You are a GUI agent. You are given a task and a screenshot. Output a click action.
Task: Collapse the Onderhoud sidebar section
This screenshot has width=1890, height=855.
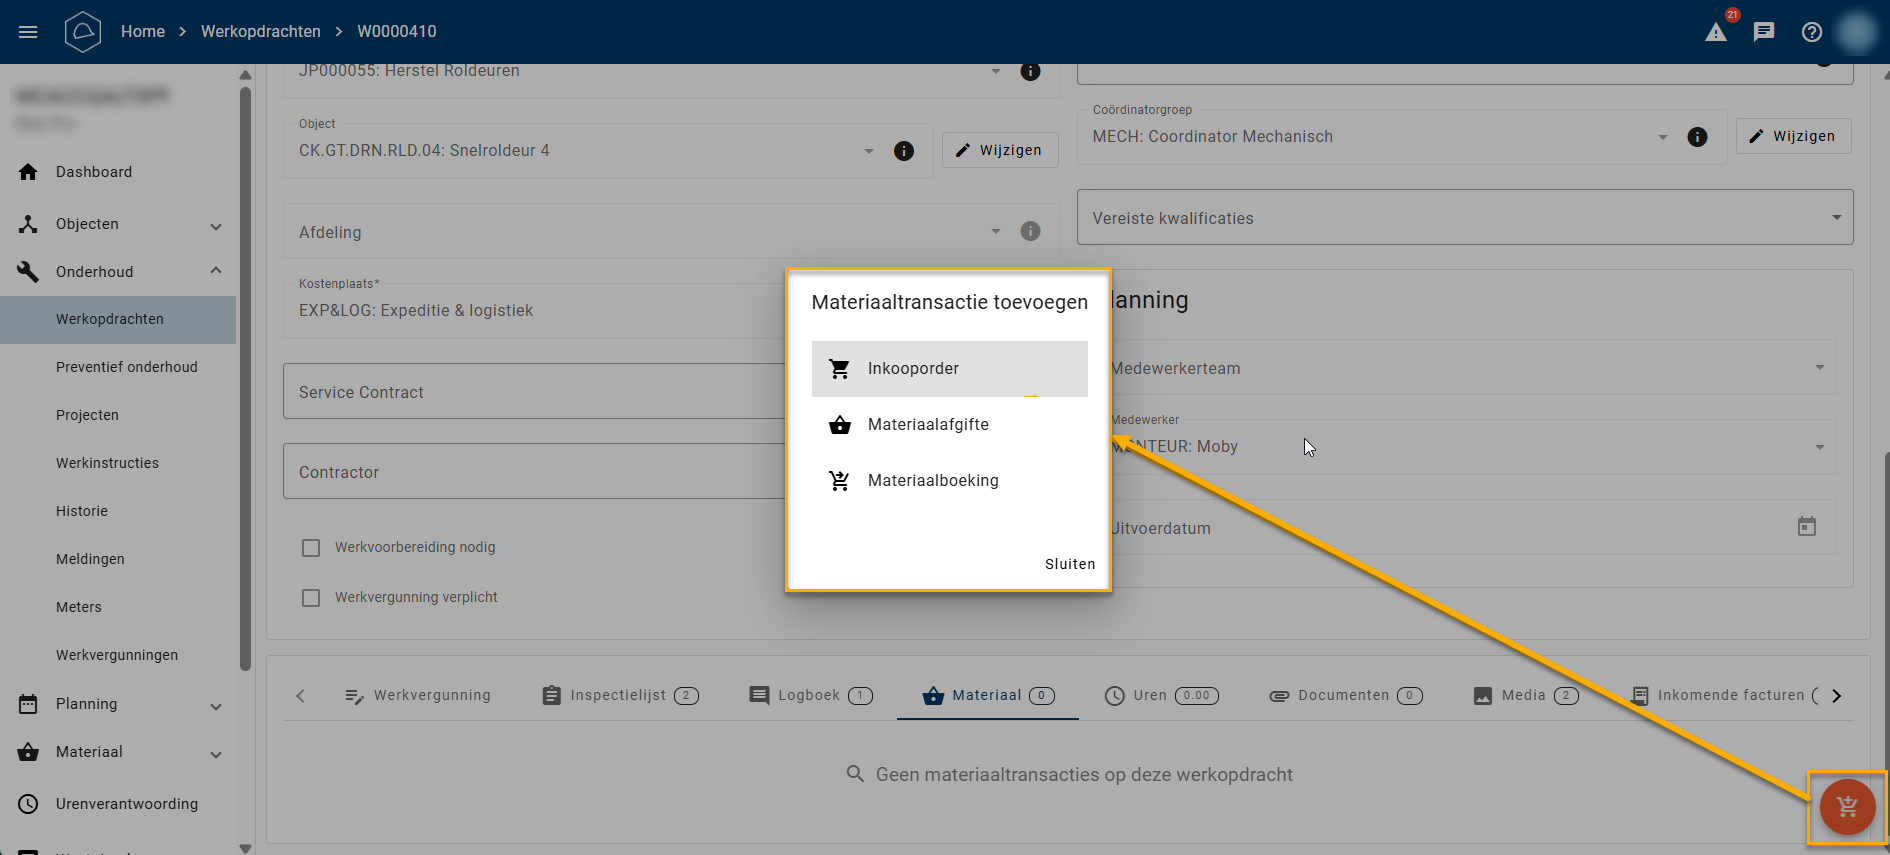[216, 271]
